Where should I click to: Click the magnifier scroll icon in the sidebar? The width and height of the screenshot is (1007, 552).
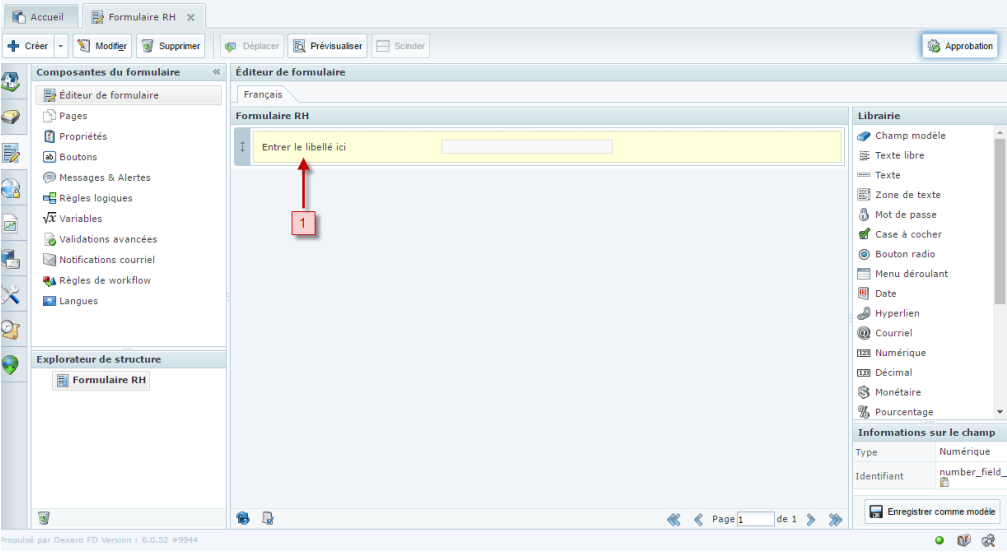tap(10, 329)
